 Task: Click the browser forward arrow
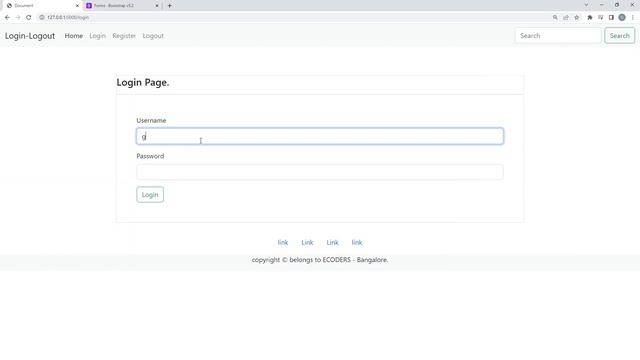18,18
